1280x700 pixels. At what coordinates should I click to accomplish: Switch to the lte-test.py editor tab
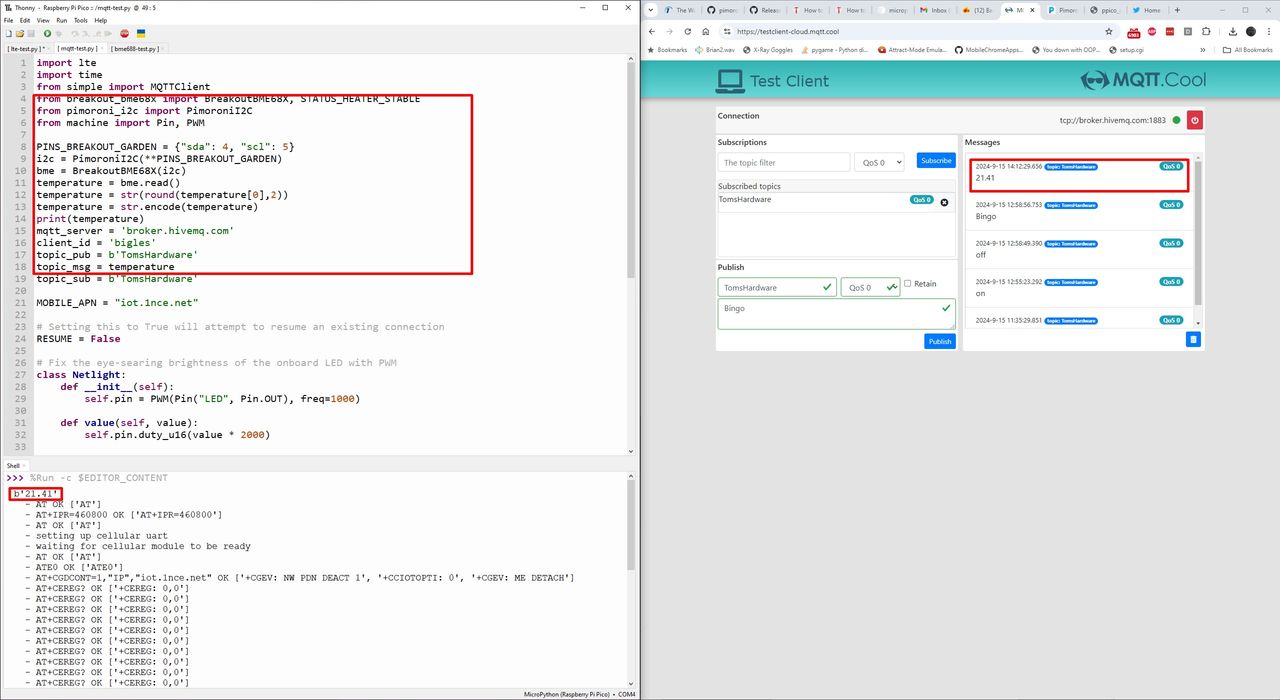26,48
